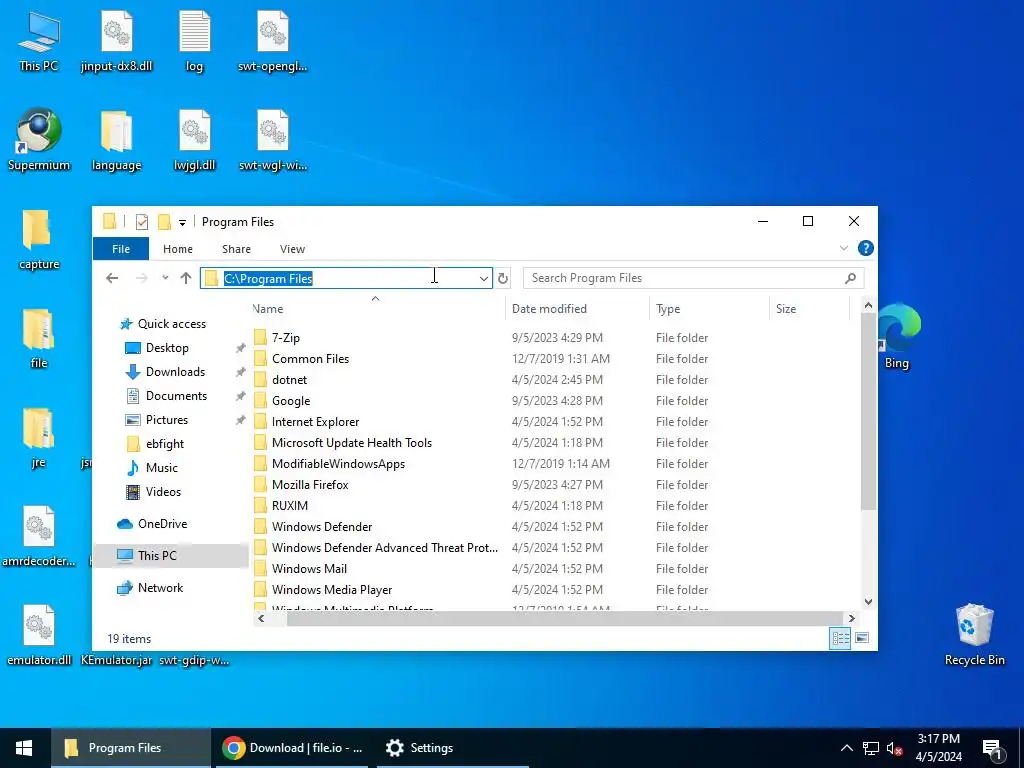
Task: Sort by the Name column header
Action: click(x=377, y=309)
